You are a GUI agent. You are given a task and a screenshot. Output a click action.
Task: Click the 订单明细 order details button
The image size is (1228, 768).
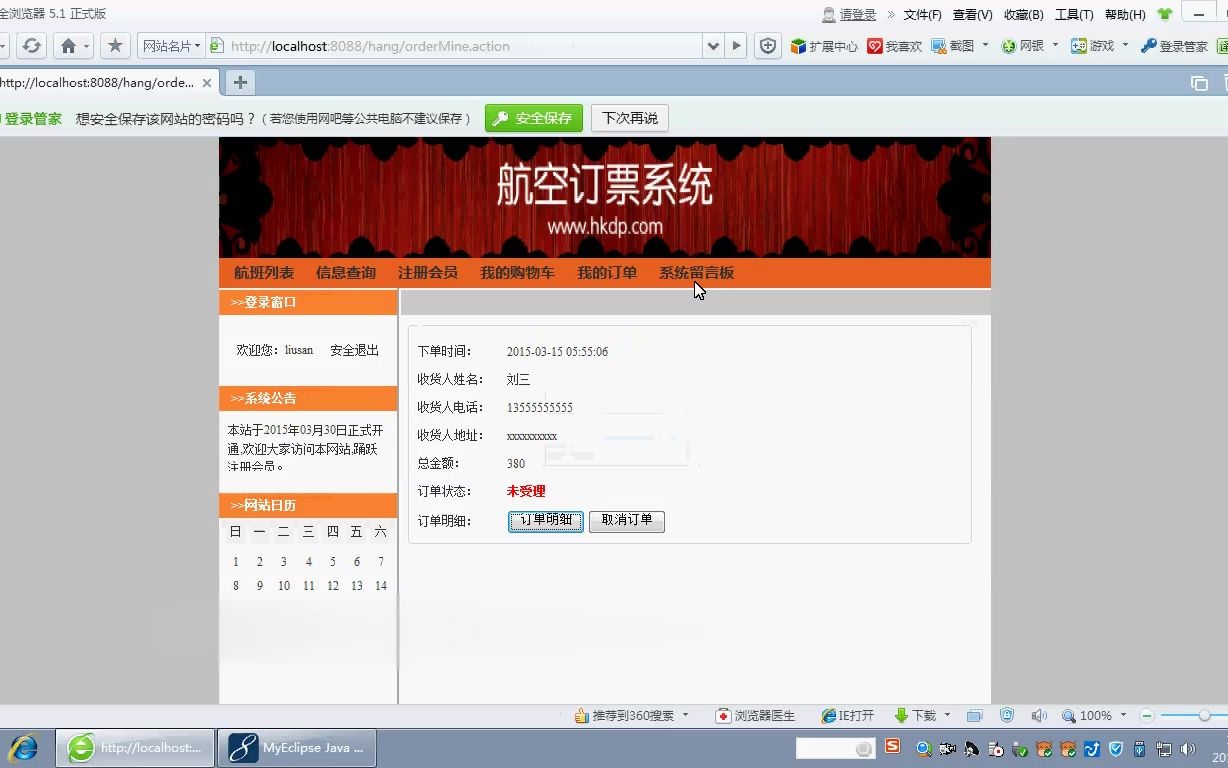coord(545,520)
